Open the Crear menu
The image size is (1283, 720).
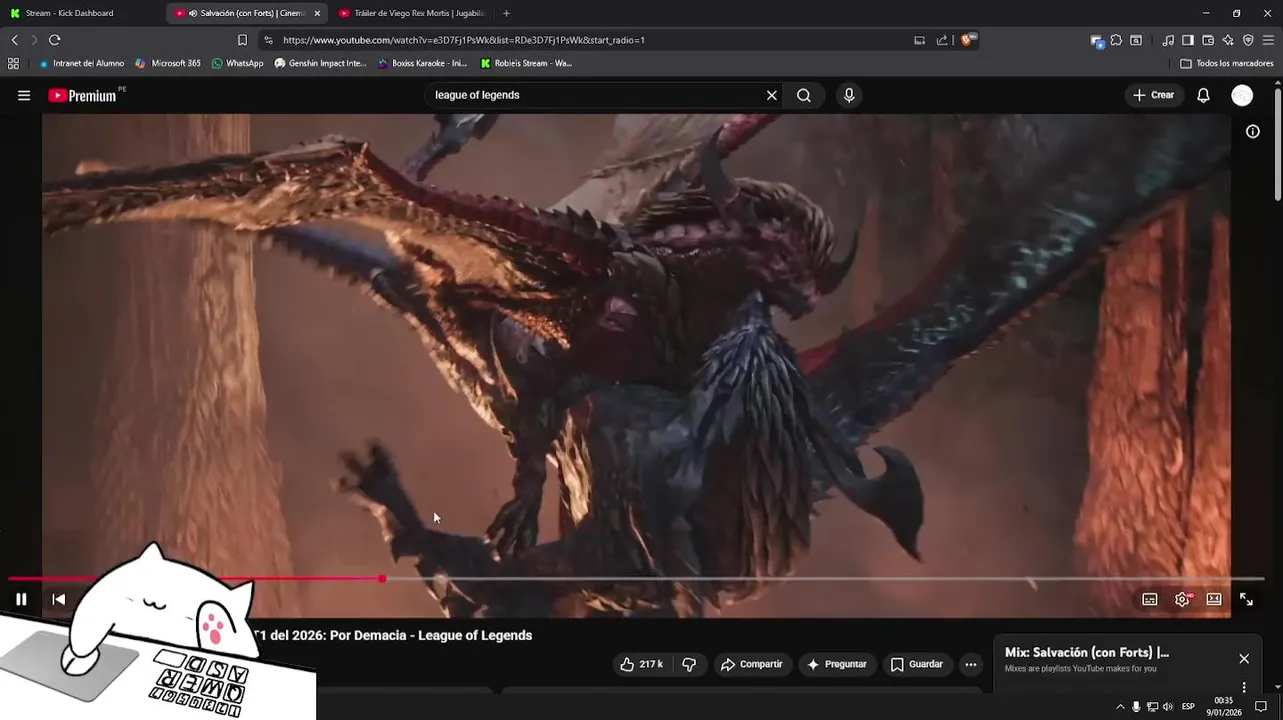tap(1154, 95)
